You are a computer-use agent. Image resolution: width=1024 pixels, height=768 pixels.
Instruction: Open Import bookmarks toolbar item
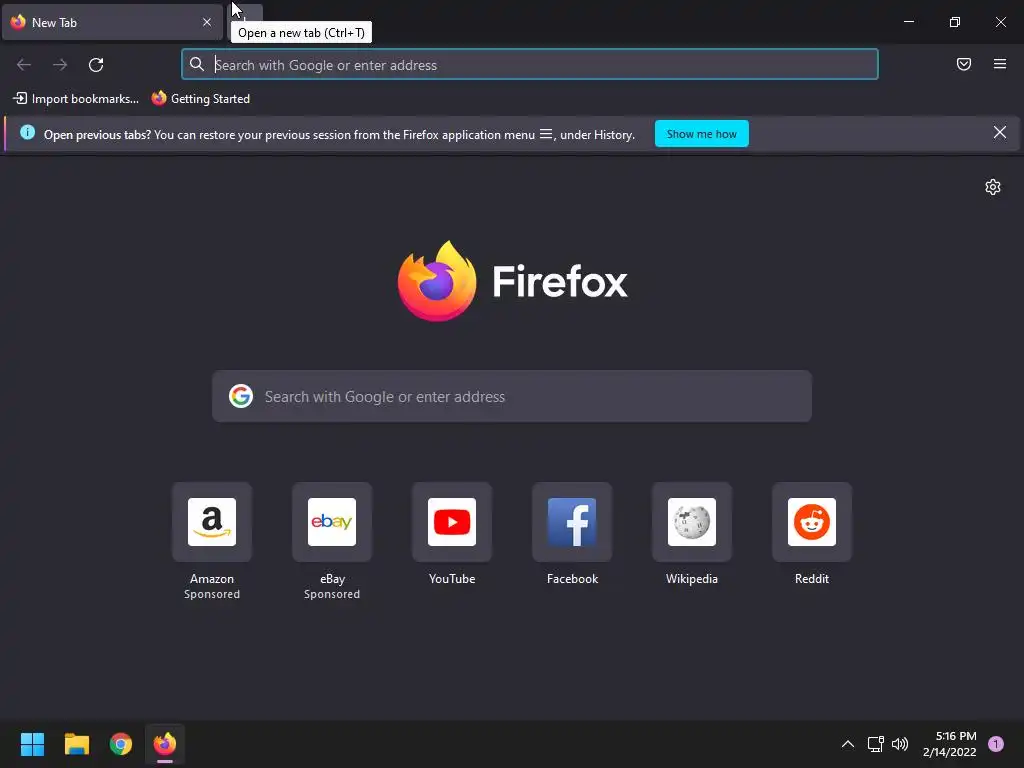(76, 99)
